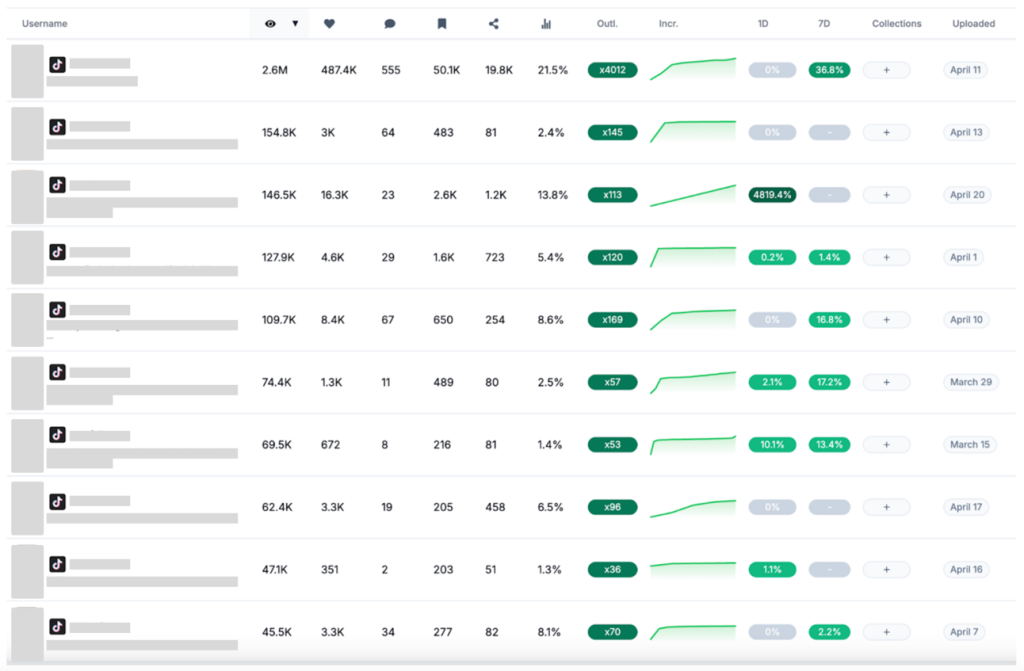
Task: Click the Outl. column header
Action: click(608, 23)
